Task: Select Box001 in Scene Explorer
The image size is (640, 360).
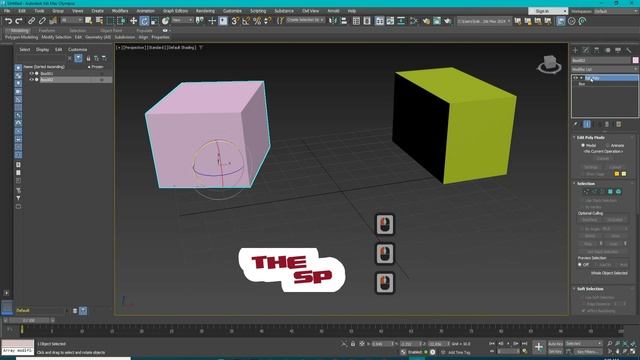Action: pyautogui.click(x=47, y=73)
